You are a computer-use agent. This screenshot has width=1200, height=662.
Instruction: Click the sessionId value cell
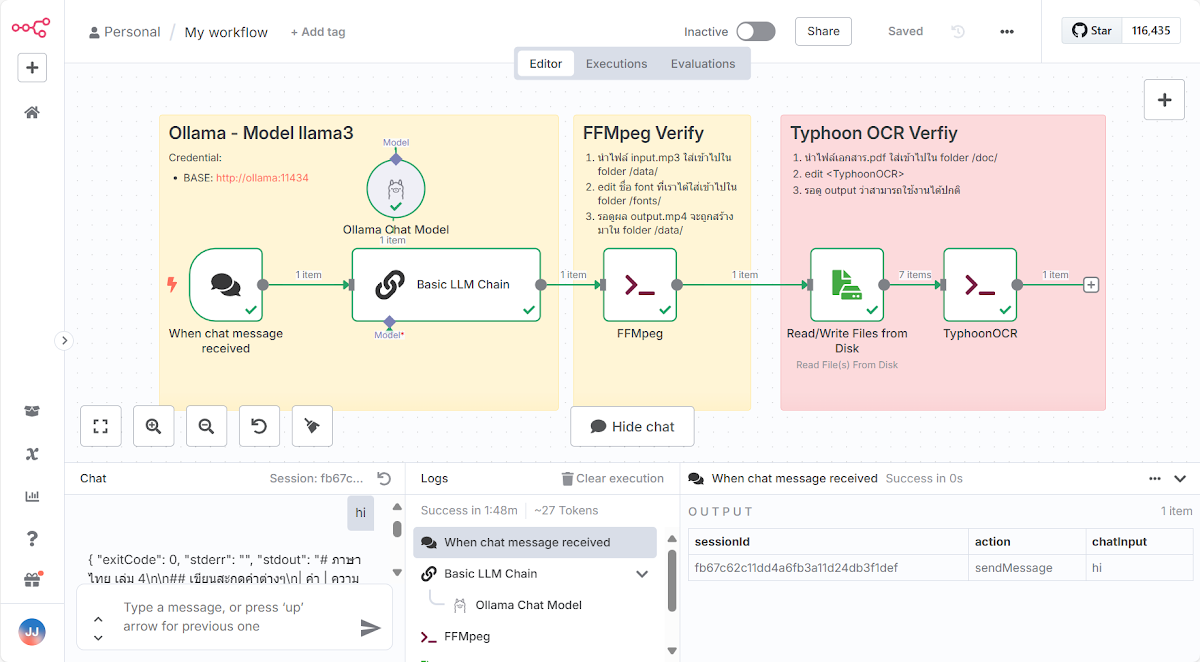[829, 568]
